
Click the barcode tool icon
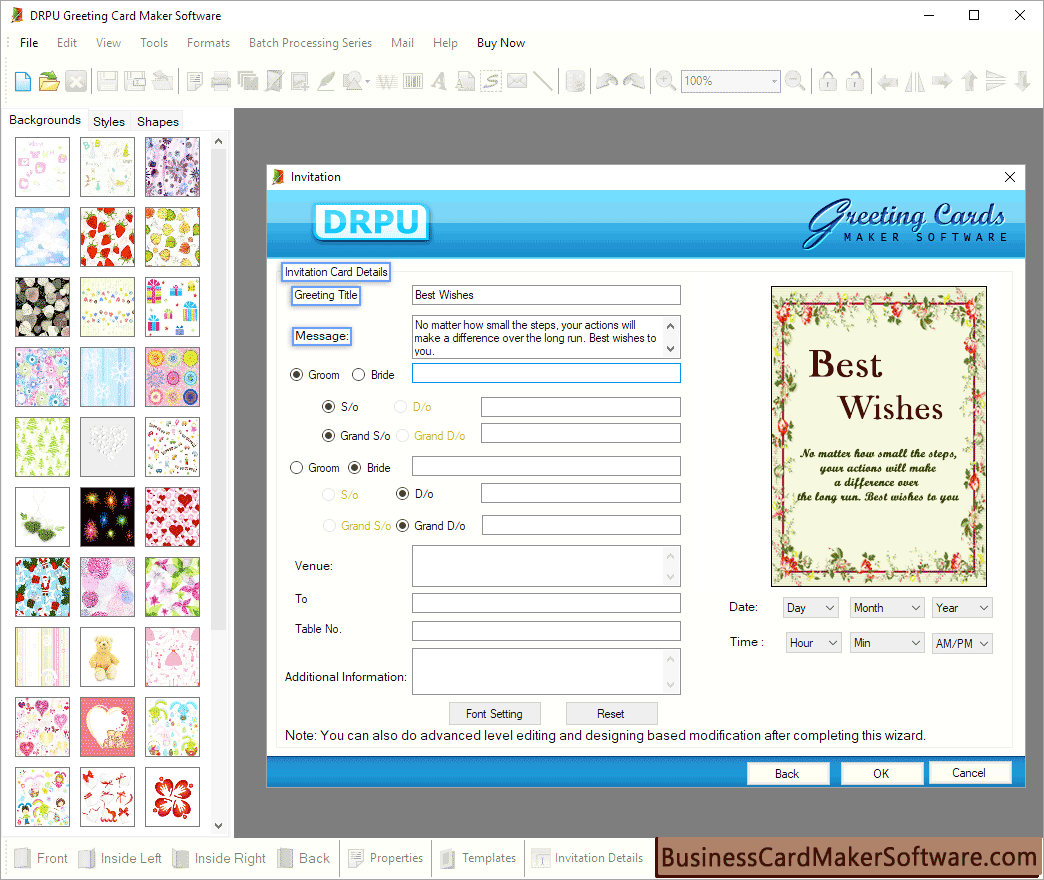[x=413, y=81]
